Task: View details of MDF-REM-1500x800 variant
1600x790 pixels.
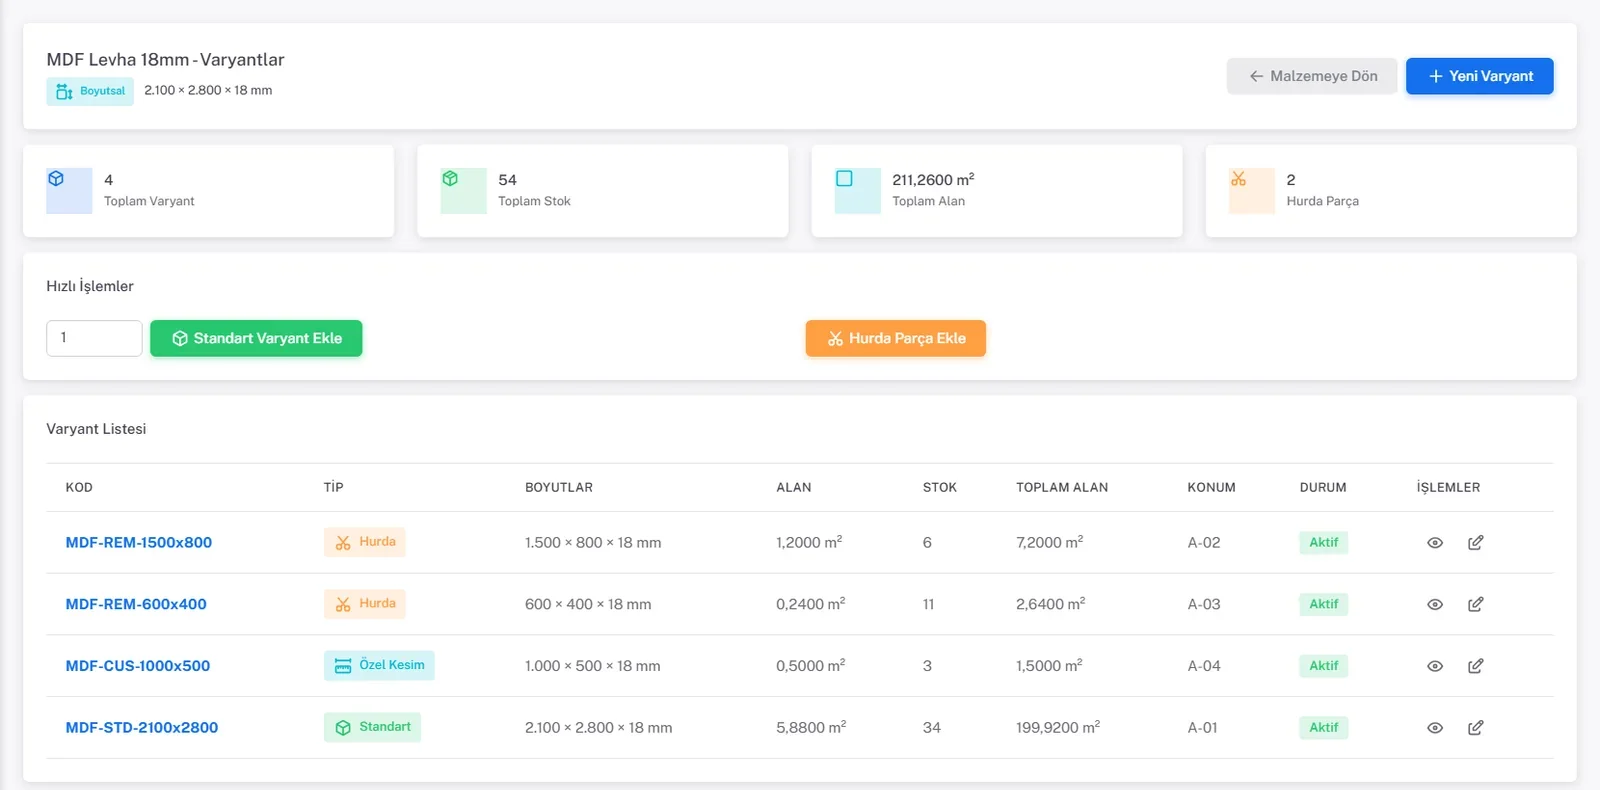Action: (1435, 543)
